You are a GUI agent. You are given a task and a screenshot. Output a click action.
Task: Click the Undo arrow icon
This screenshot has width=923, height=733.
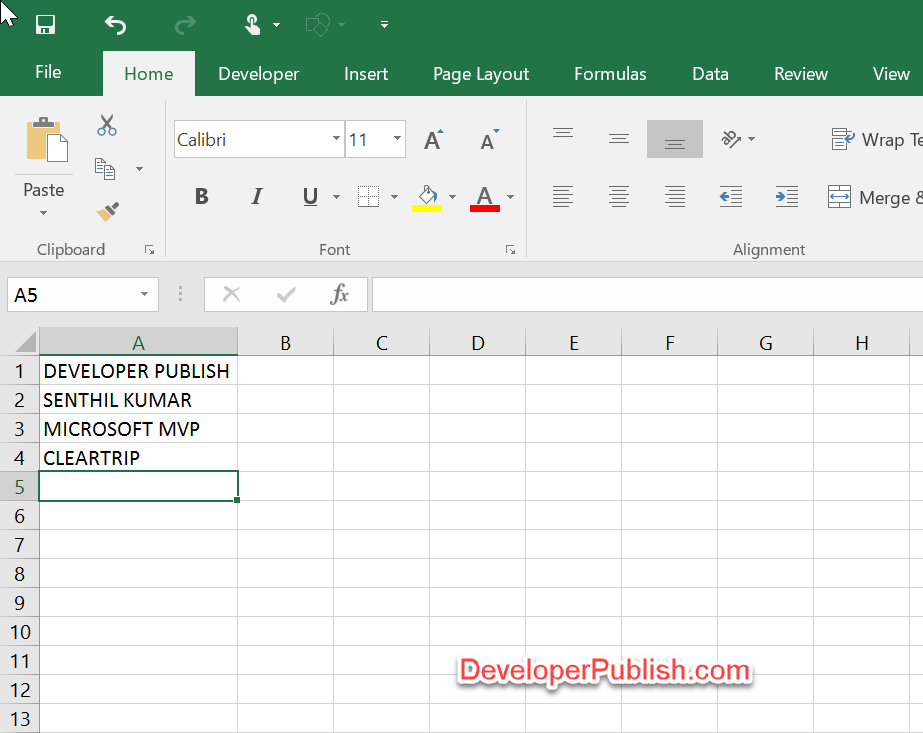(115, 25)
